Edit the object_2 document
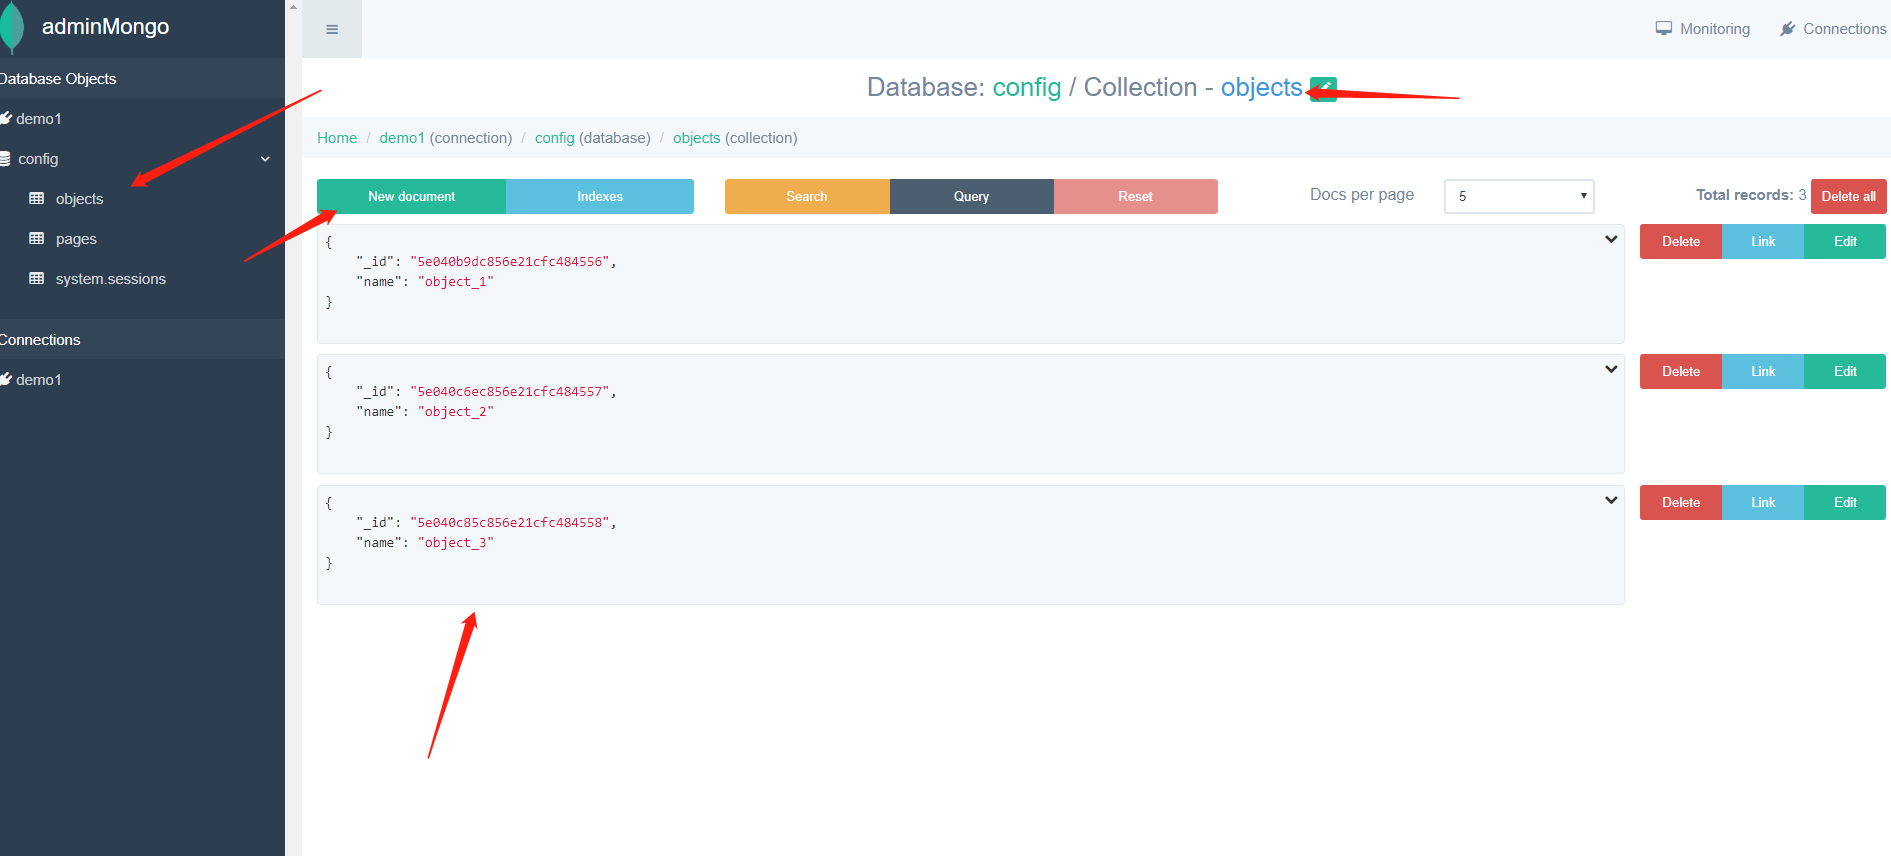1891x856 pixels. (1845, 371)
